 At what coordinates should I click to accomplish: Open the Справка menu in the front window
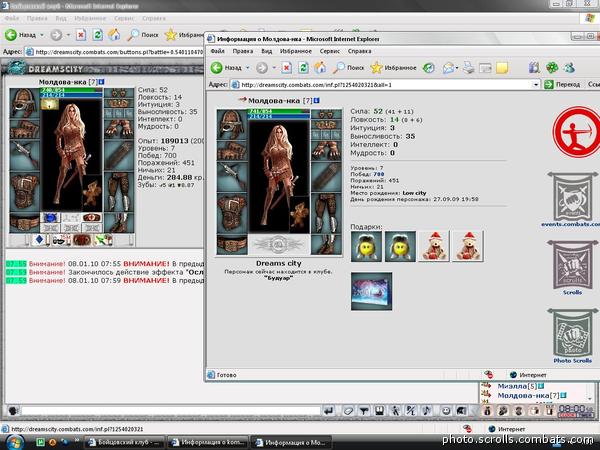359,51
